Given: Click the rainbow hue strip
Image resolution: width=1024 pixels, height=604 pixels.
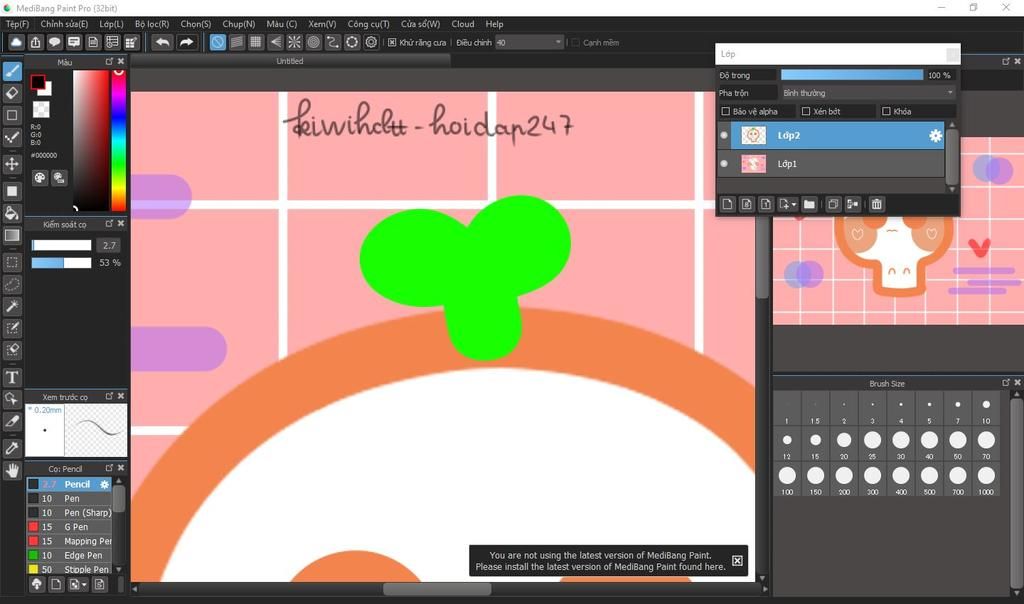Looking at the screenshot, I should click(118, 140).
